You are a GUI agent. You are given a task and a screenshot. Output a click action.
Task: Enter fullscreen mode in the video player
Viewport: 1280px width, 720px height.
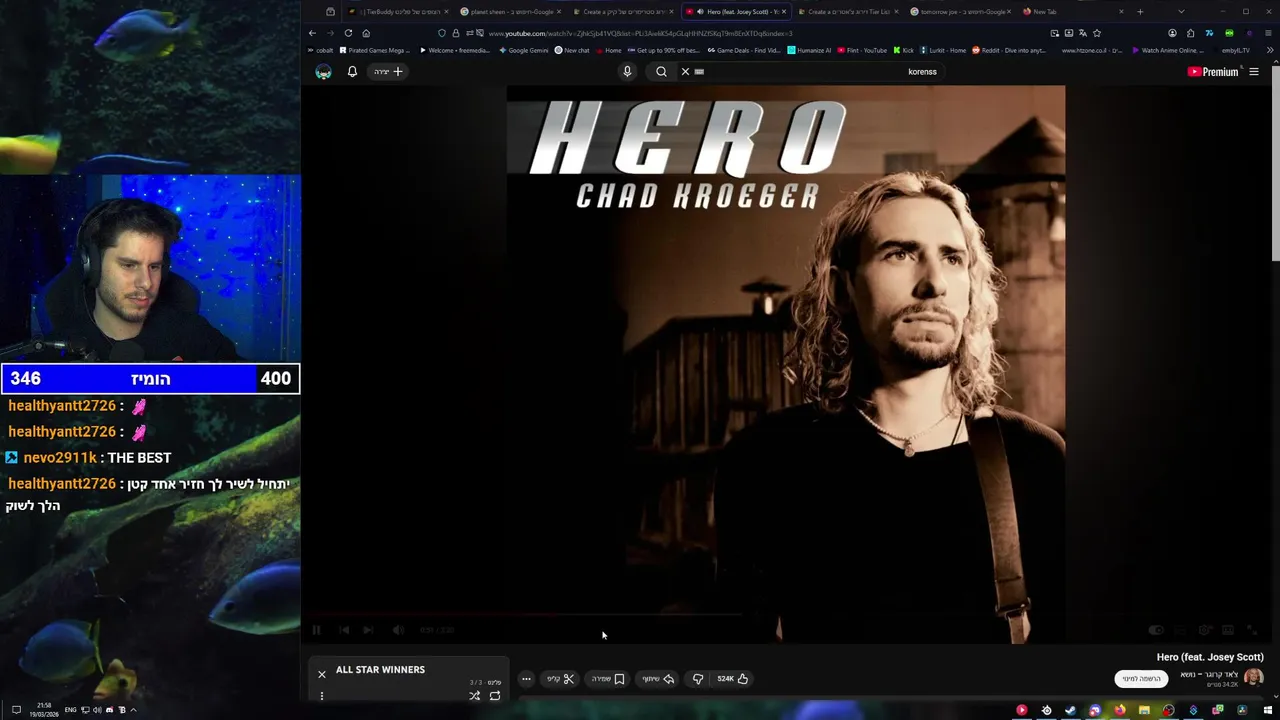tap(1252, 630)
